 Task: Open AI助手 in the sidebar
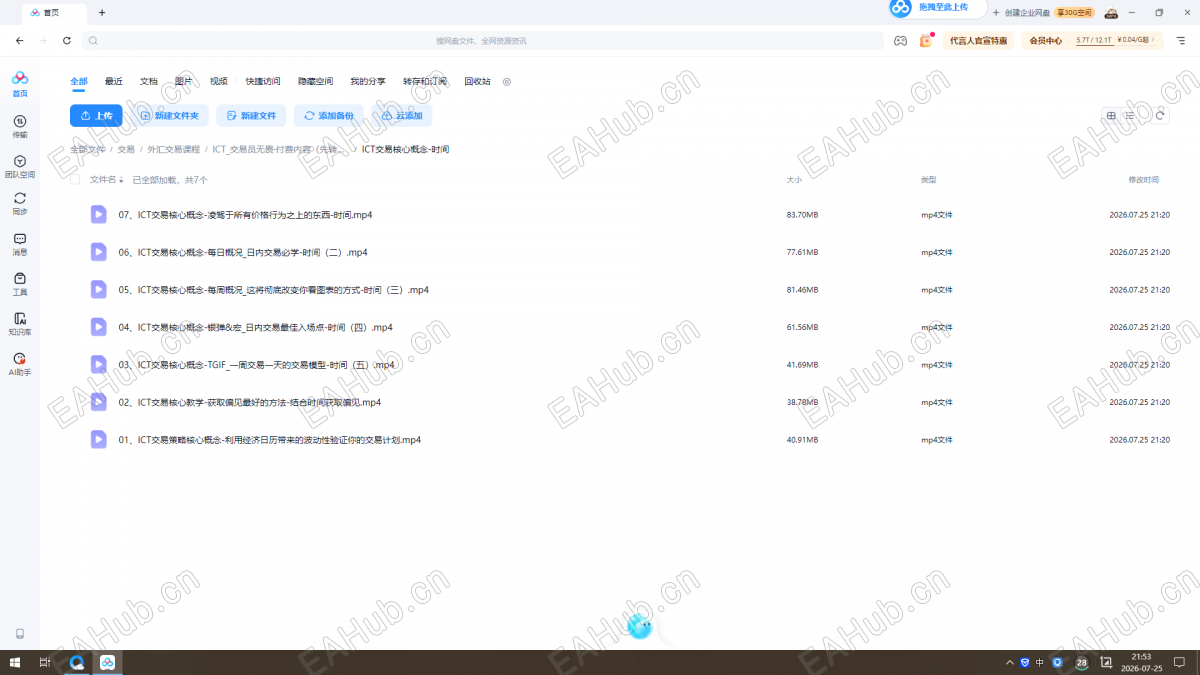pos(20,364)
